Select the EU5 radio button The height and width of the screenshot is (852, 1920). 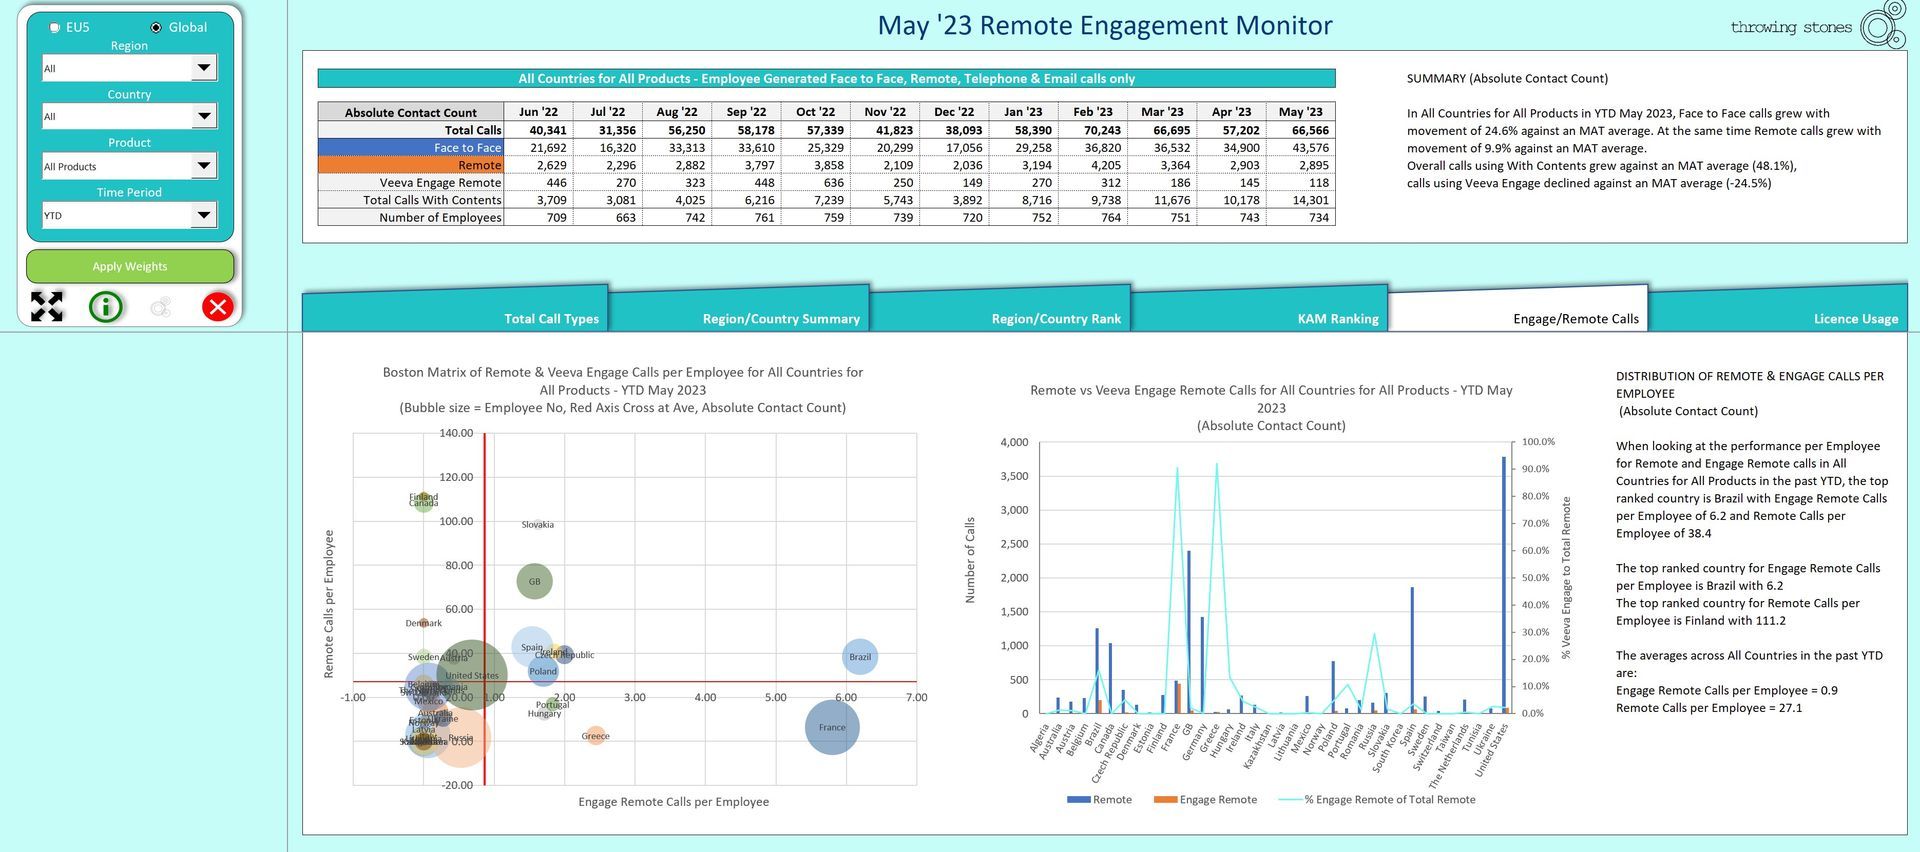coord(55,27)
